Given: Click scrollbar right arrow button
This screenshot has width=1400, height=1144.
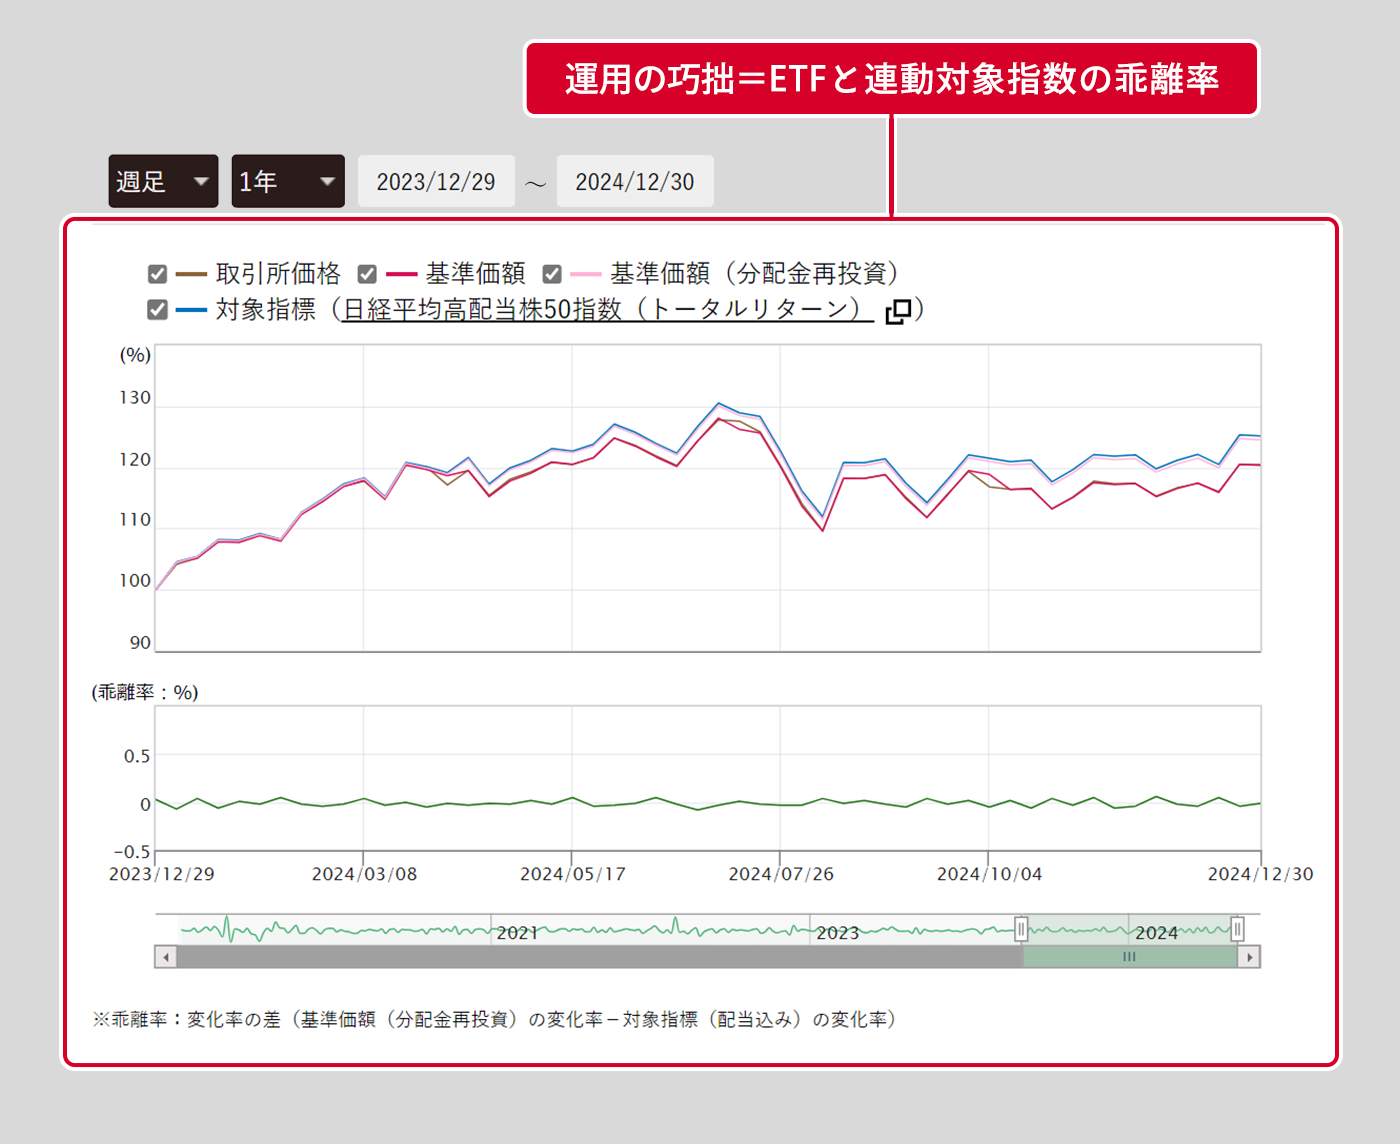Looking at the screenshot, I should click(x=1249, y=957).
